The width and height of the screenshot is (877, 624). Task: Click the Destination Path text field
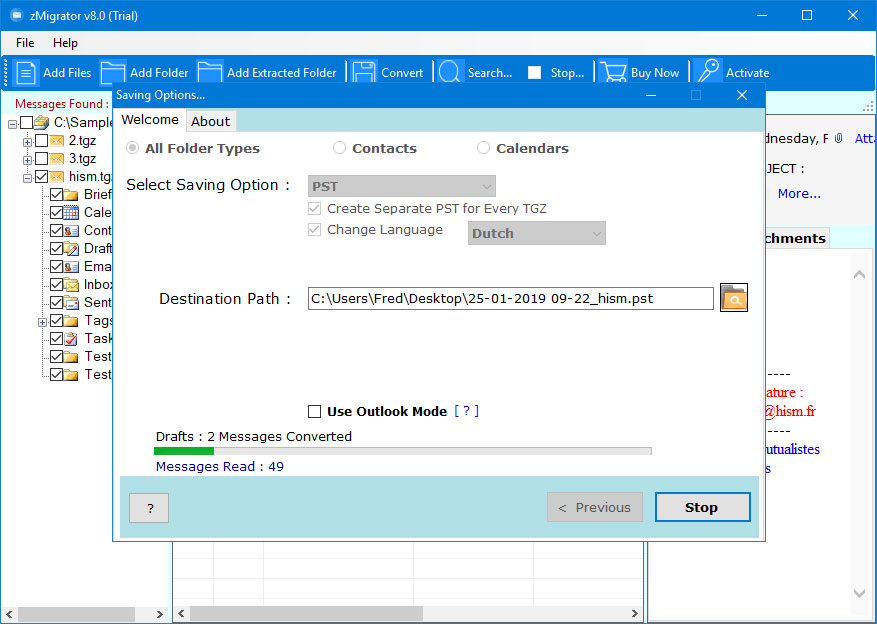click(510, 298)
